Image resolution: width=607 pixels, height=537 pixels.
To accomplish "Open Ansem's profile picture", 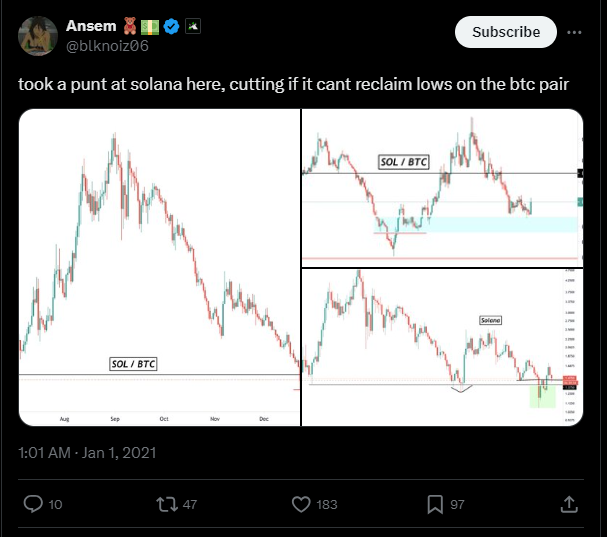I will tap(37, 35).
